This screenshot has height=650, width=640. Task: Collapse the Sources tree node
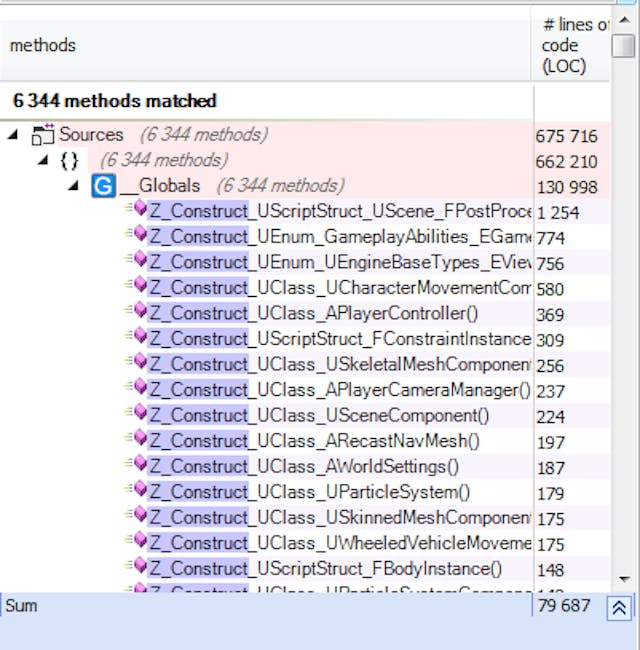click(12, 135)
